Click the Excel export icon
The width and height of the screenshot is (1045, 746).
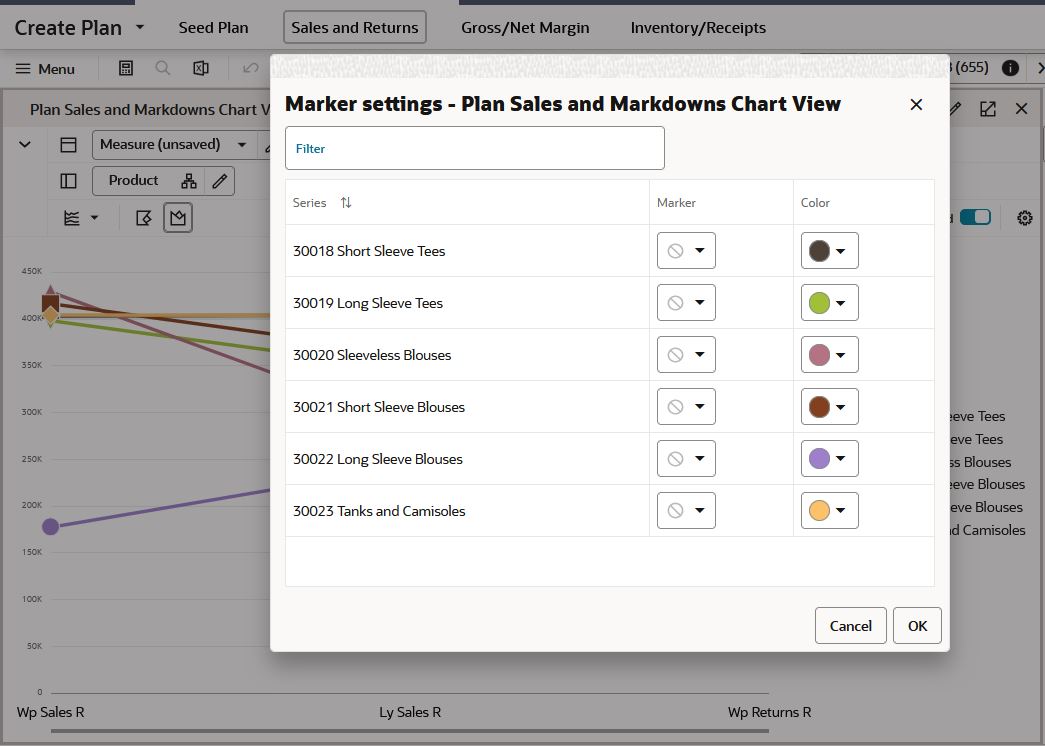pos(201,68)
